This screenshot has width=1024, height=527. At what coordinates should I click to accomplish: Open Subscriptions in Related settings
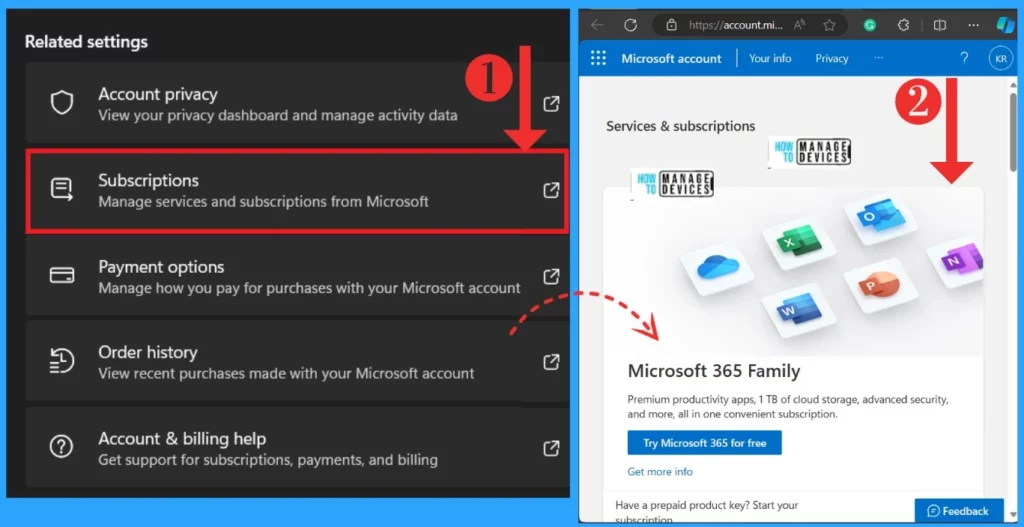coord(296,190)
